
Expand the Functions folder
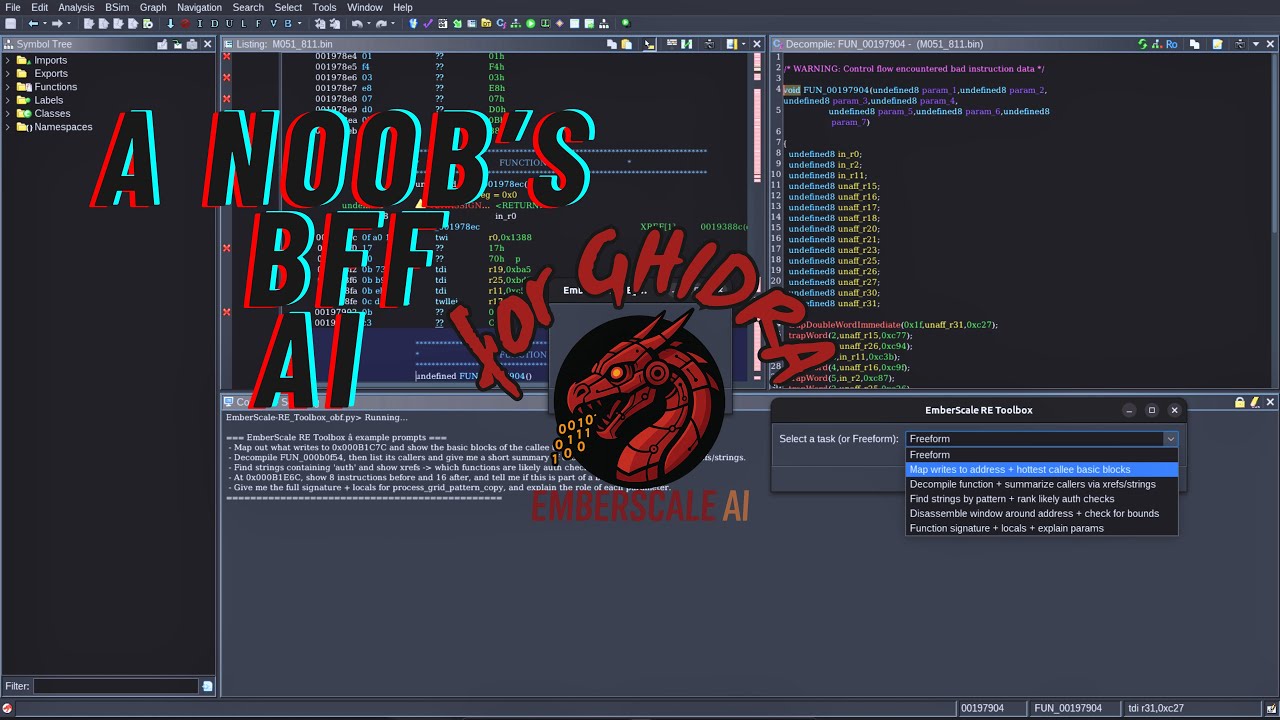[x=8, y=87]
